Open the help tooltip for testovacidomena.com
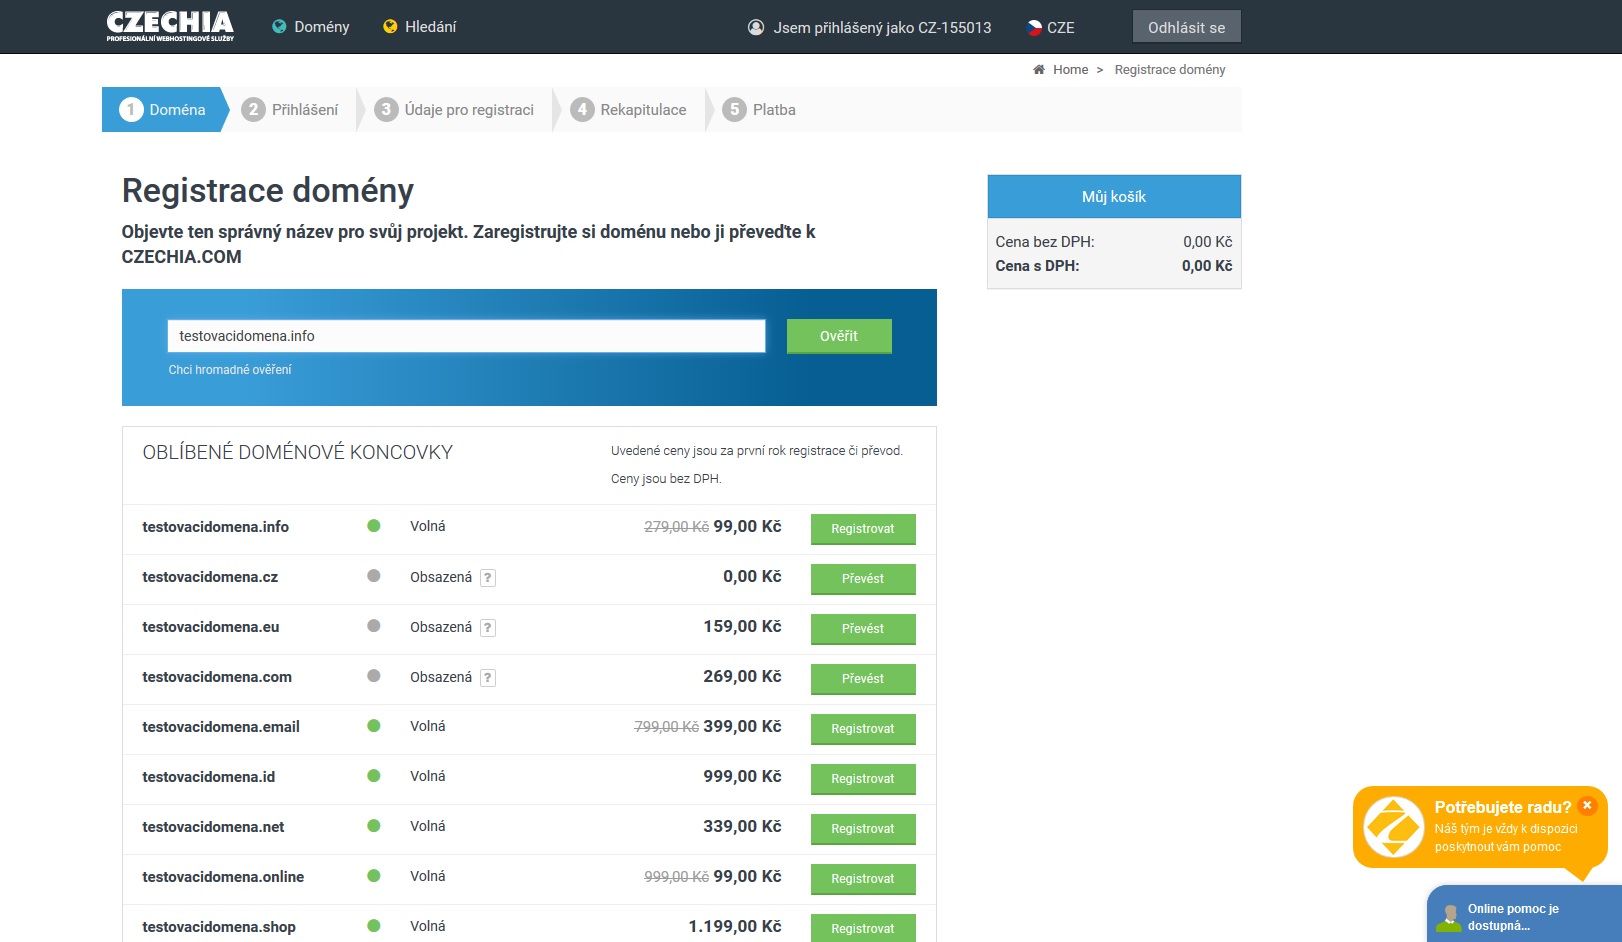The height and width of the screenshot is (942, 1622). pos(488,678)
